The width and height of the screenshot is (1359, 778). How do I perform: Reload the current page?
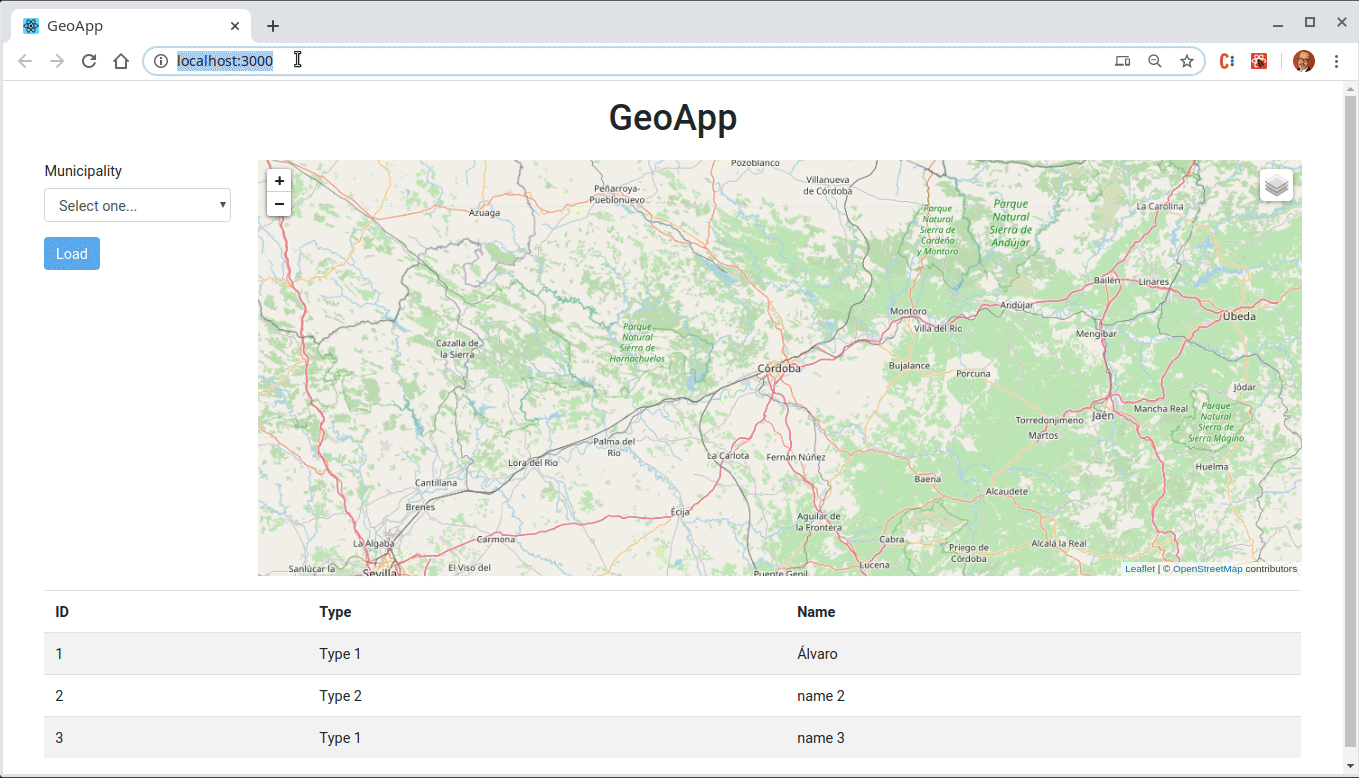pos(89,61)
